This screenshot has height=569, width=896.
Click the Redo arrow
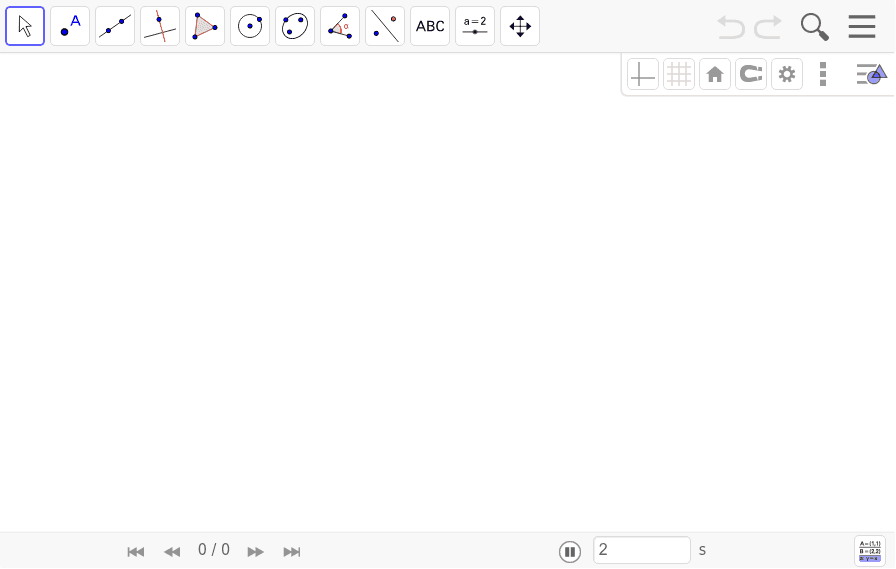[x=768, y=27]
